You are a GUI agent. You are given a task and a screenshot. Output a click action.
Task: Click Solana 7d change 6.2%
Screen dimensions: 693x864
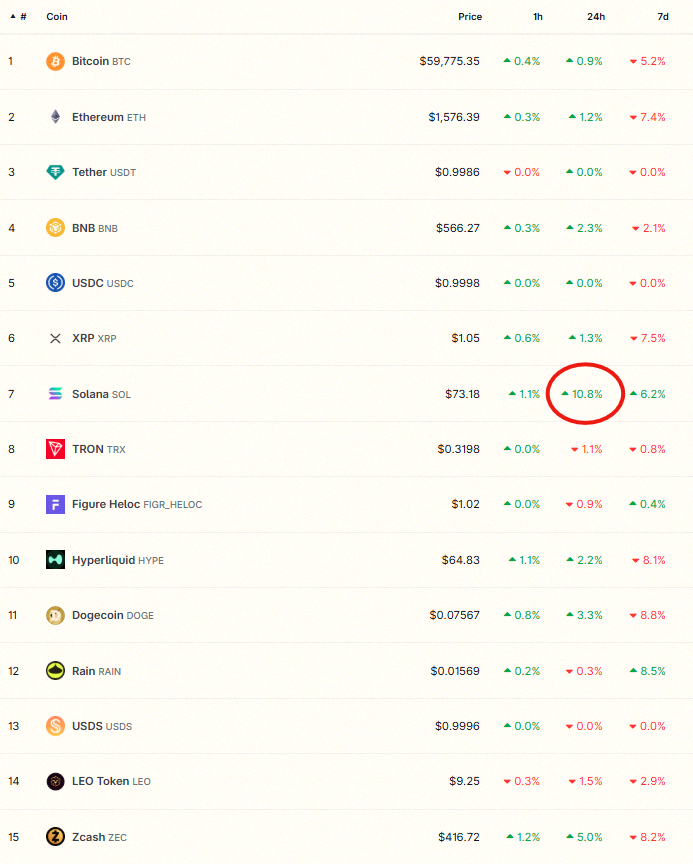coord(648,394)
